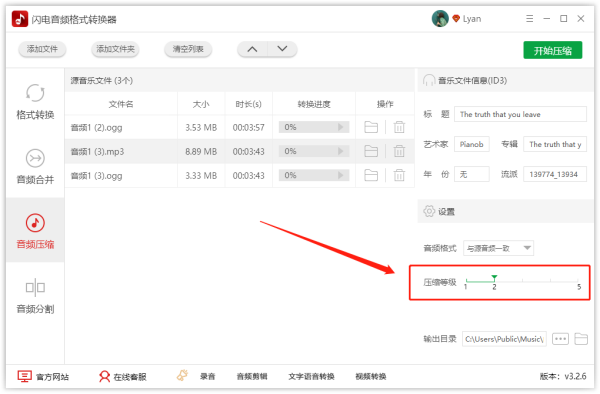Click the 转换进度 column header
The height and width of the screenshot is (394, 600).
click(x=314, y=104)
